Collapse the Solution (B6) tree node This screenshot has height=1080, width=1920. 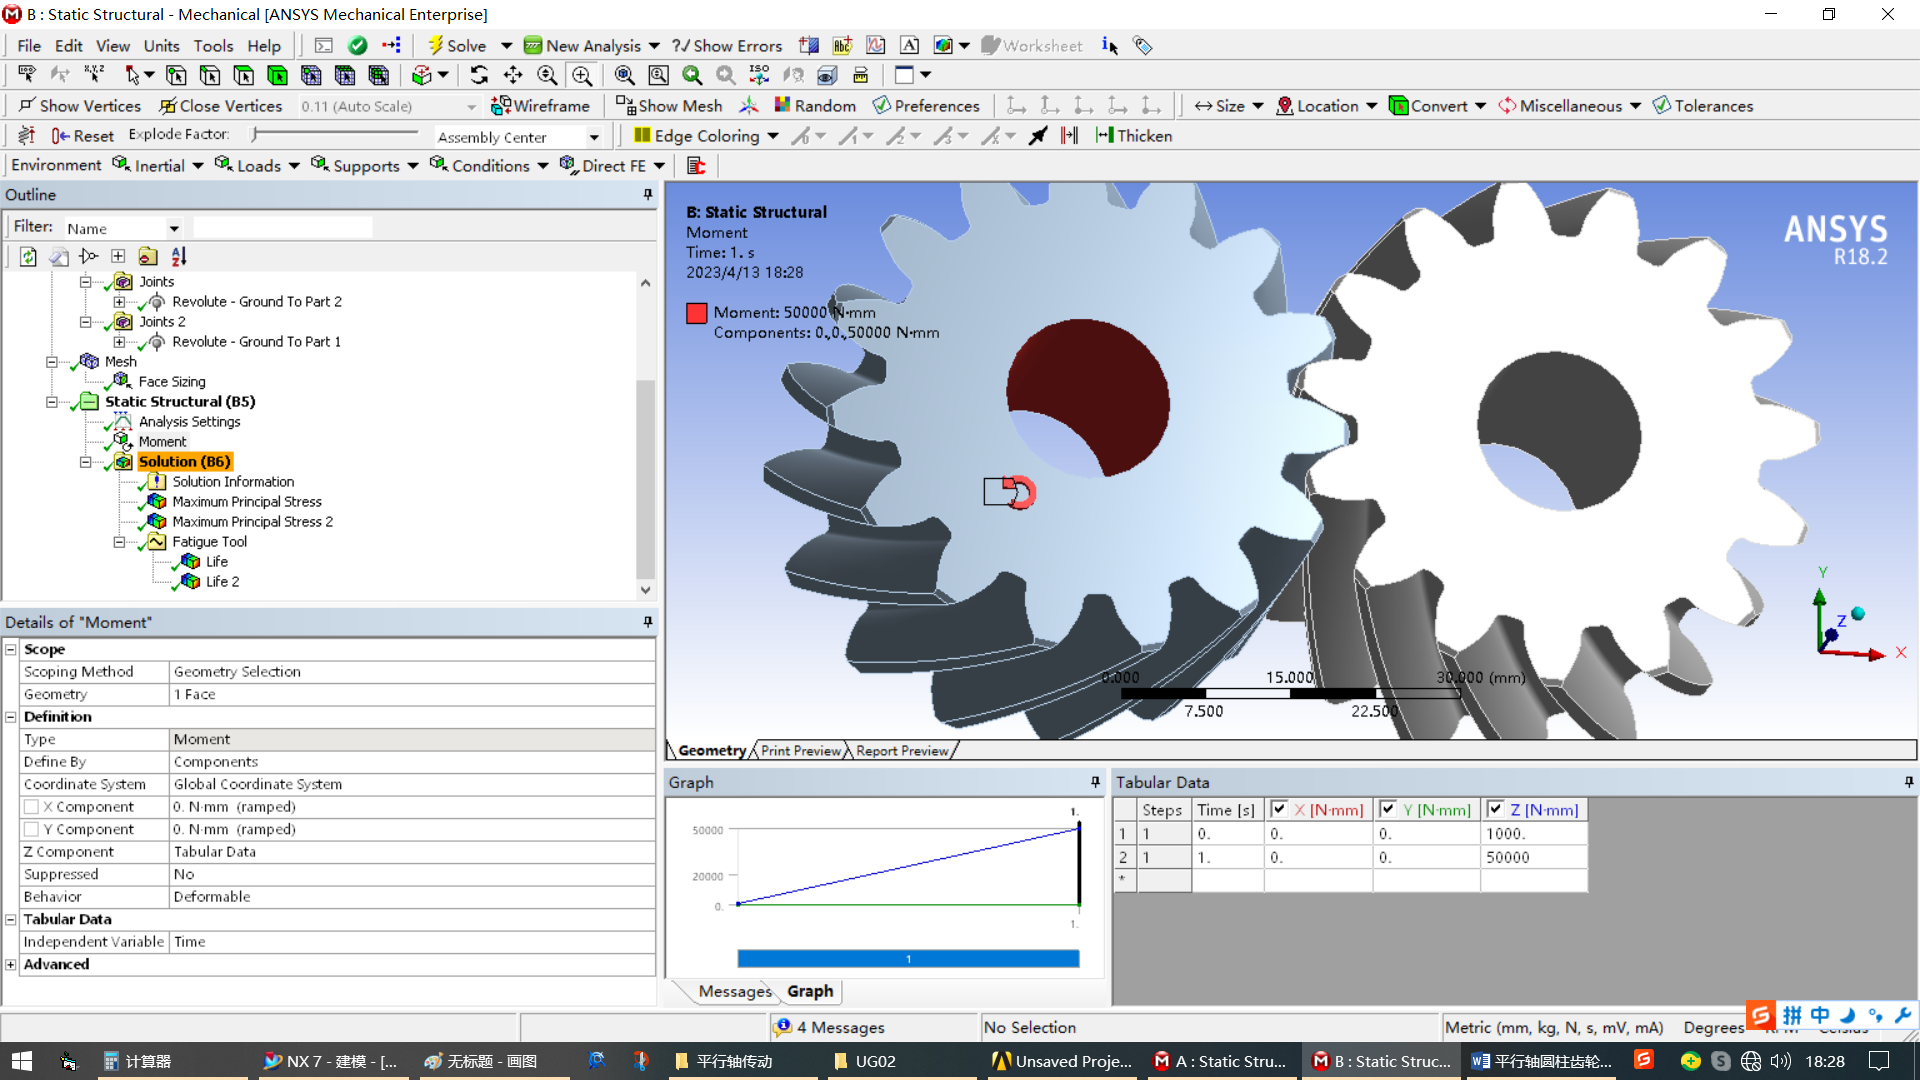pos(86,461)
